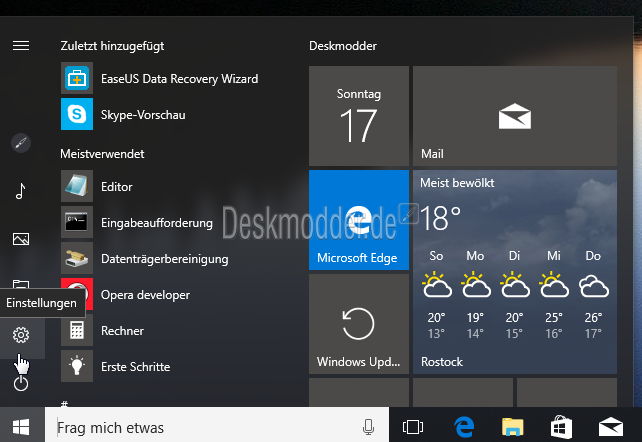Viewport: 642px width, 442px height.
Task: Open Rechner calculator icon
Action: pyautogui.click(x=77, y=330)
